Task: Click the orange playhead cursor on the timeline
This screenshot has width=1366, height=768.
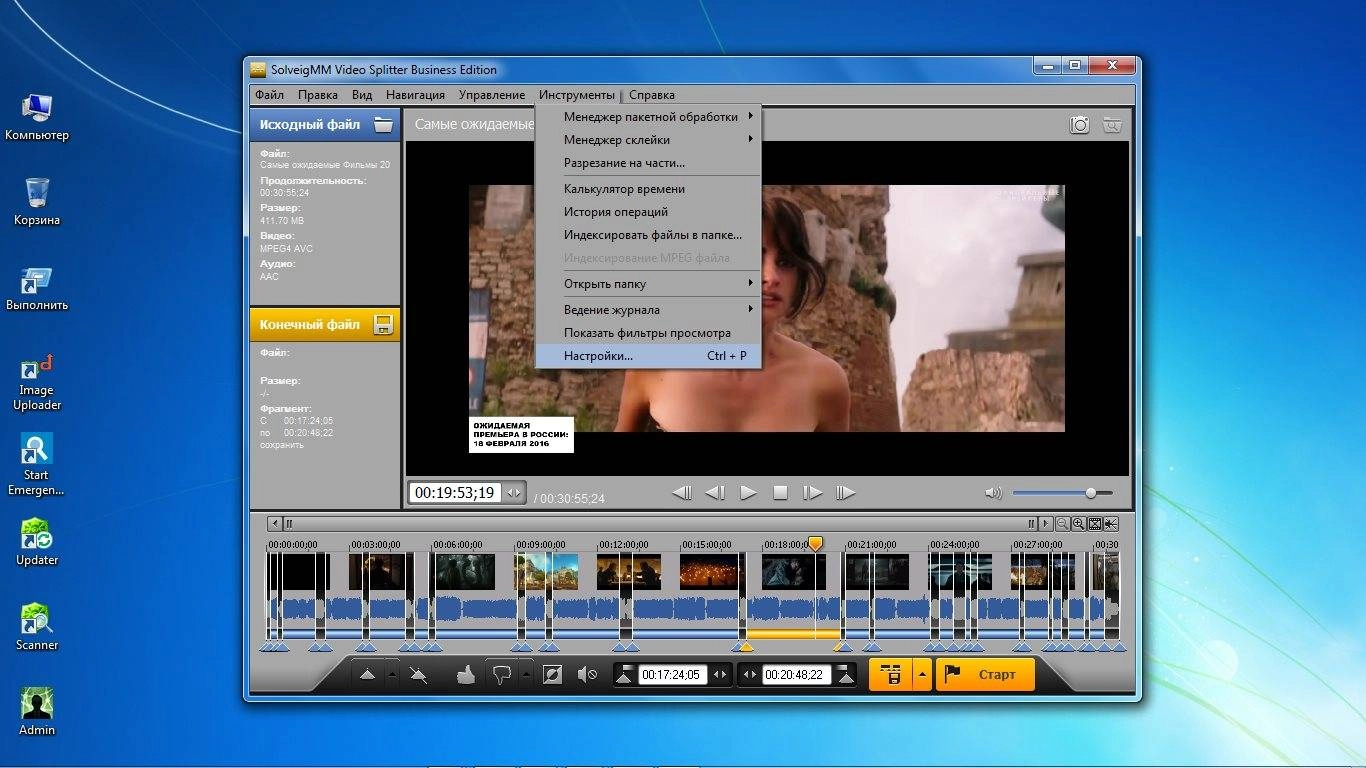Action: 815,543
